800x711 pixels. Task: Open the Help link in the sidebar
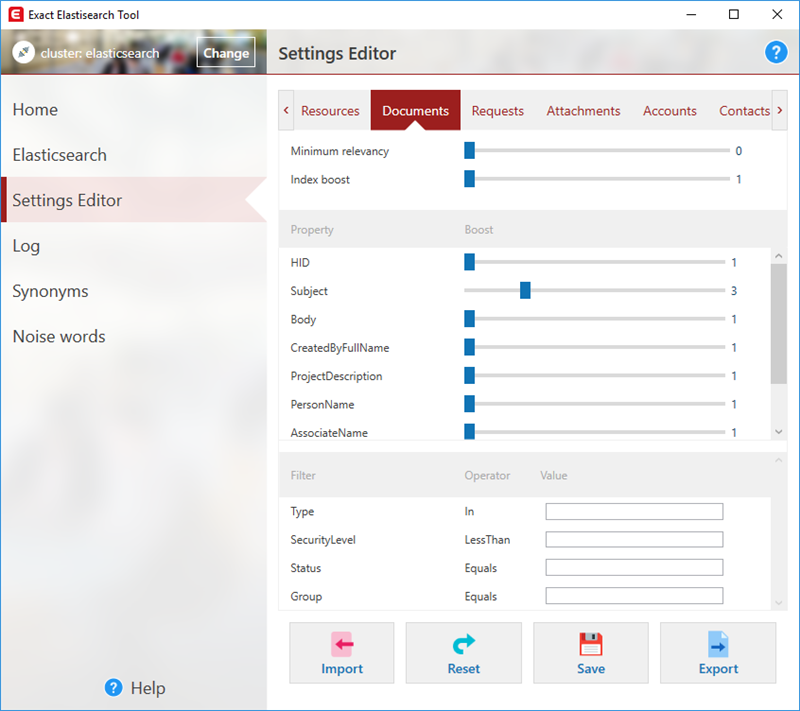pyautogui.click(x=148, y=688)
